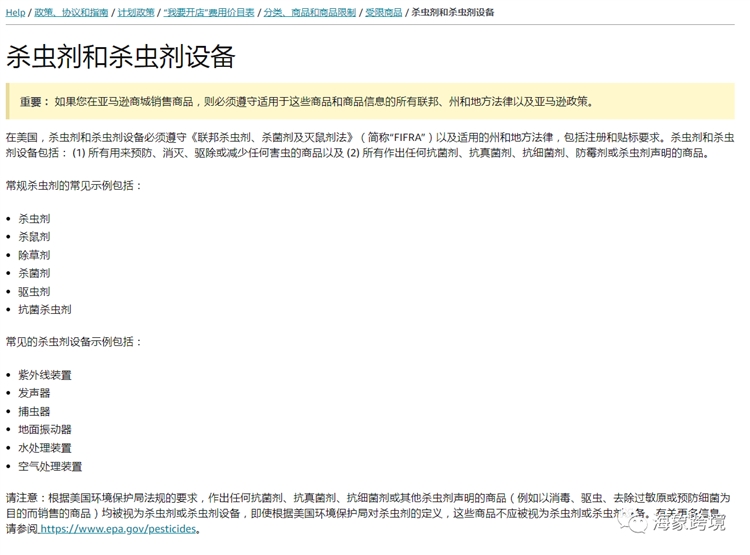Viewport: 750px width, 555px height.
Task: Click the text 常规杀虫剂的常见示例包括
Action: [73, 185]
